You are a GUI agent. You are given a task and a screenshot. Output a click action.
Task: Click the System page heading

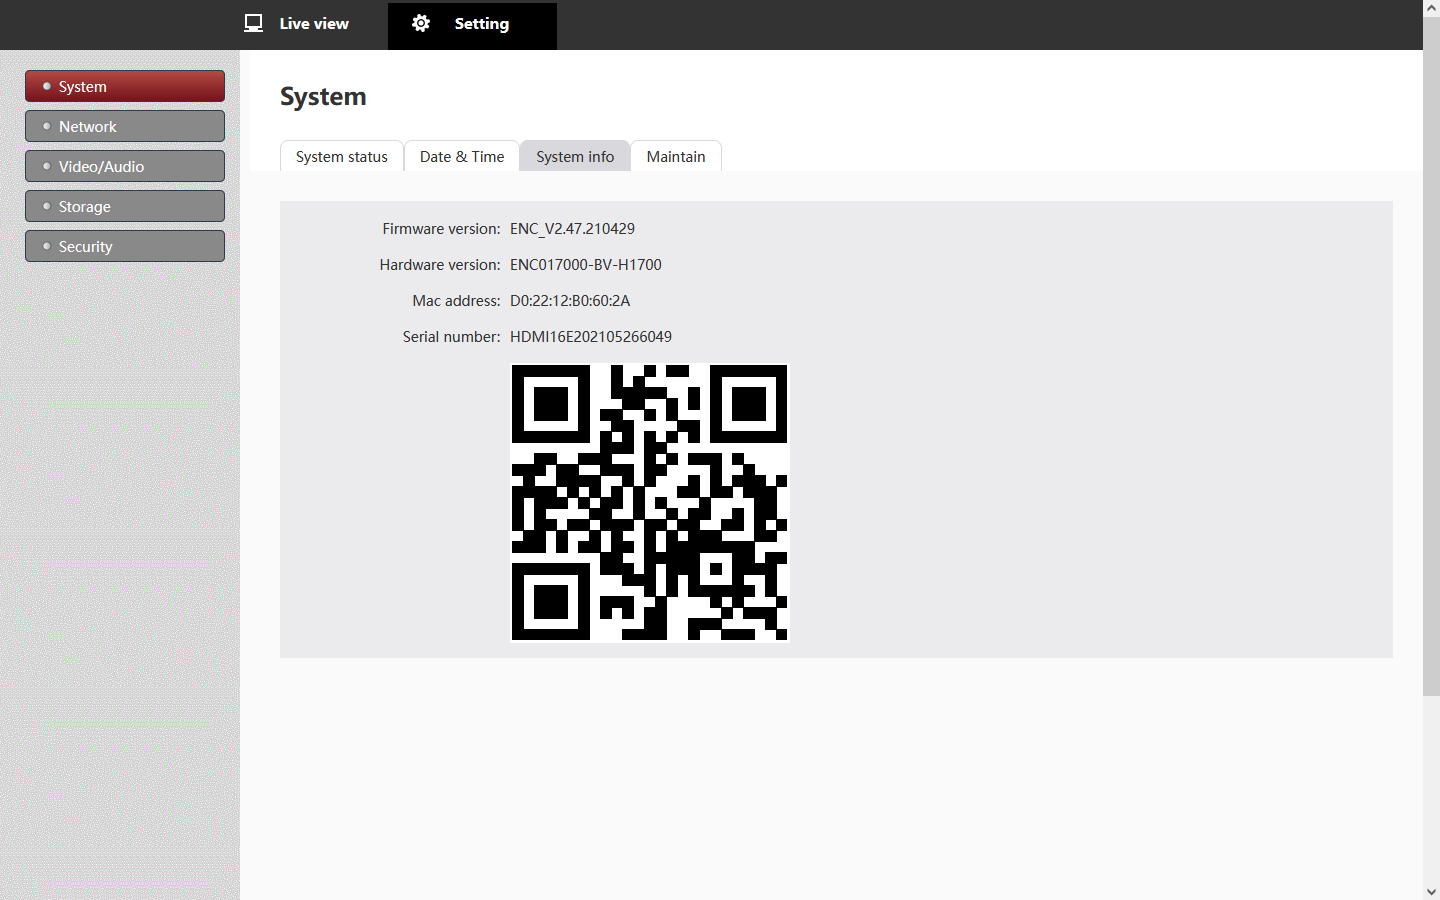coord(323,97)
